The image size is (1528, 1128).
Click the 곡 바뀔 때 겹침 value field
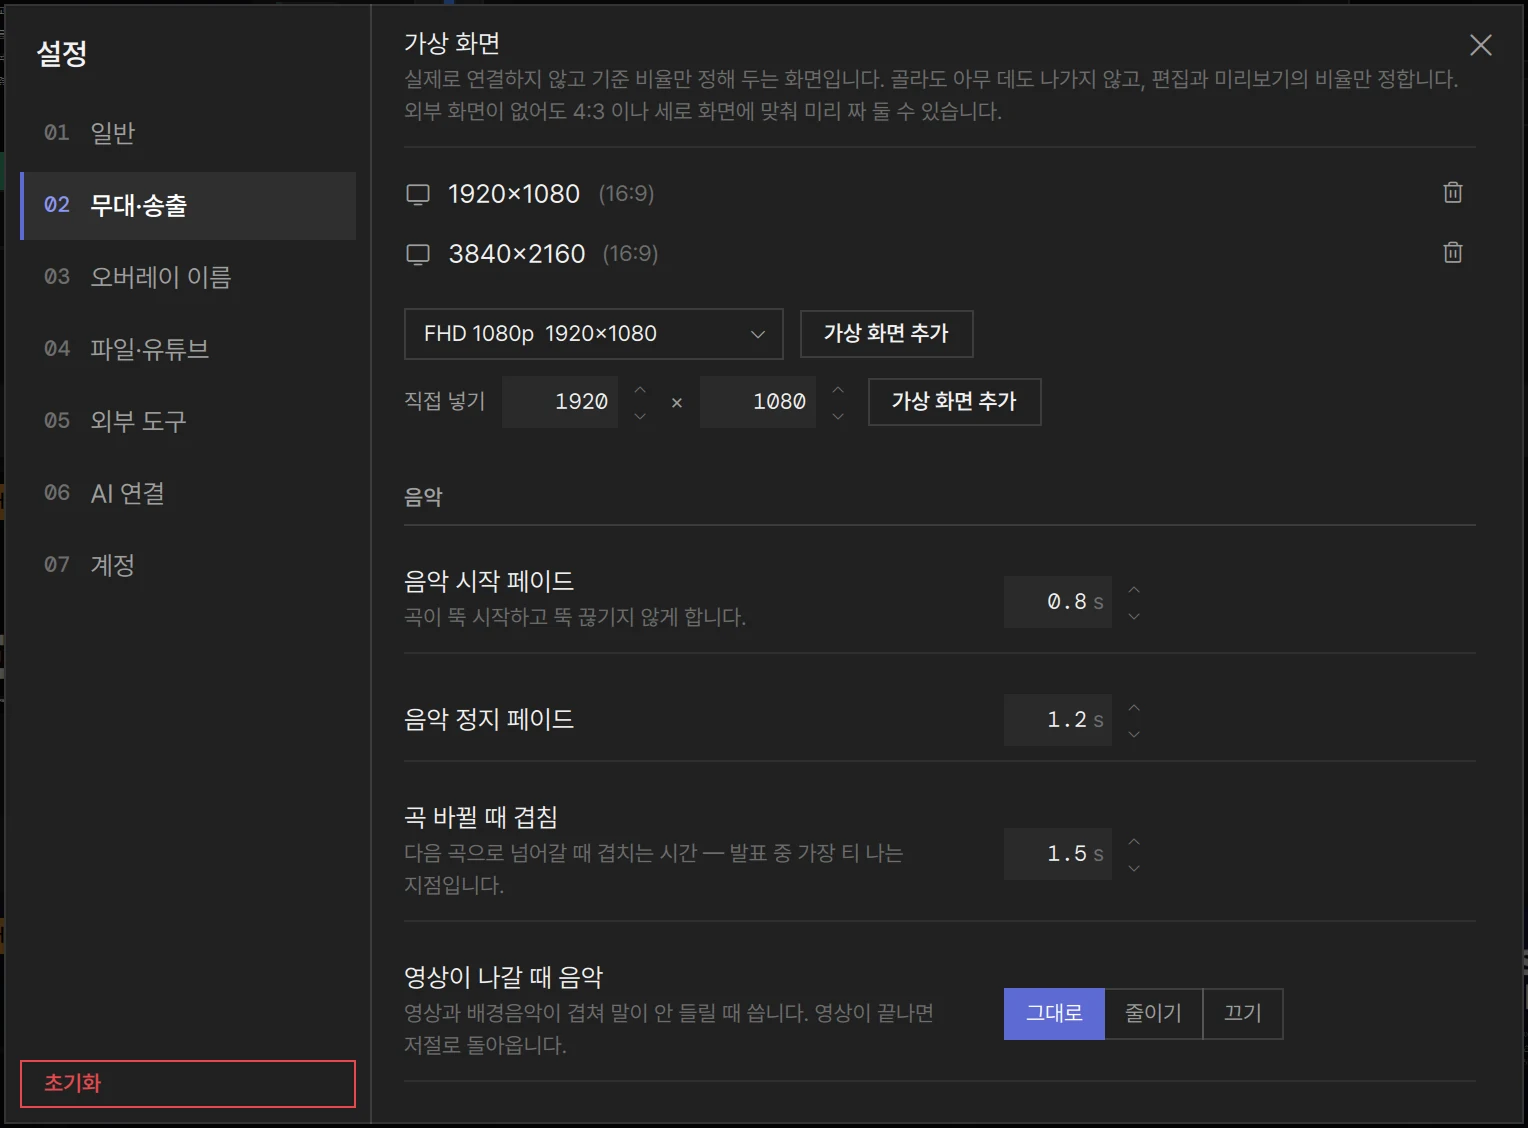tap(1058, 854)
